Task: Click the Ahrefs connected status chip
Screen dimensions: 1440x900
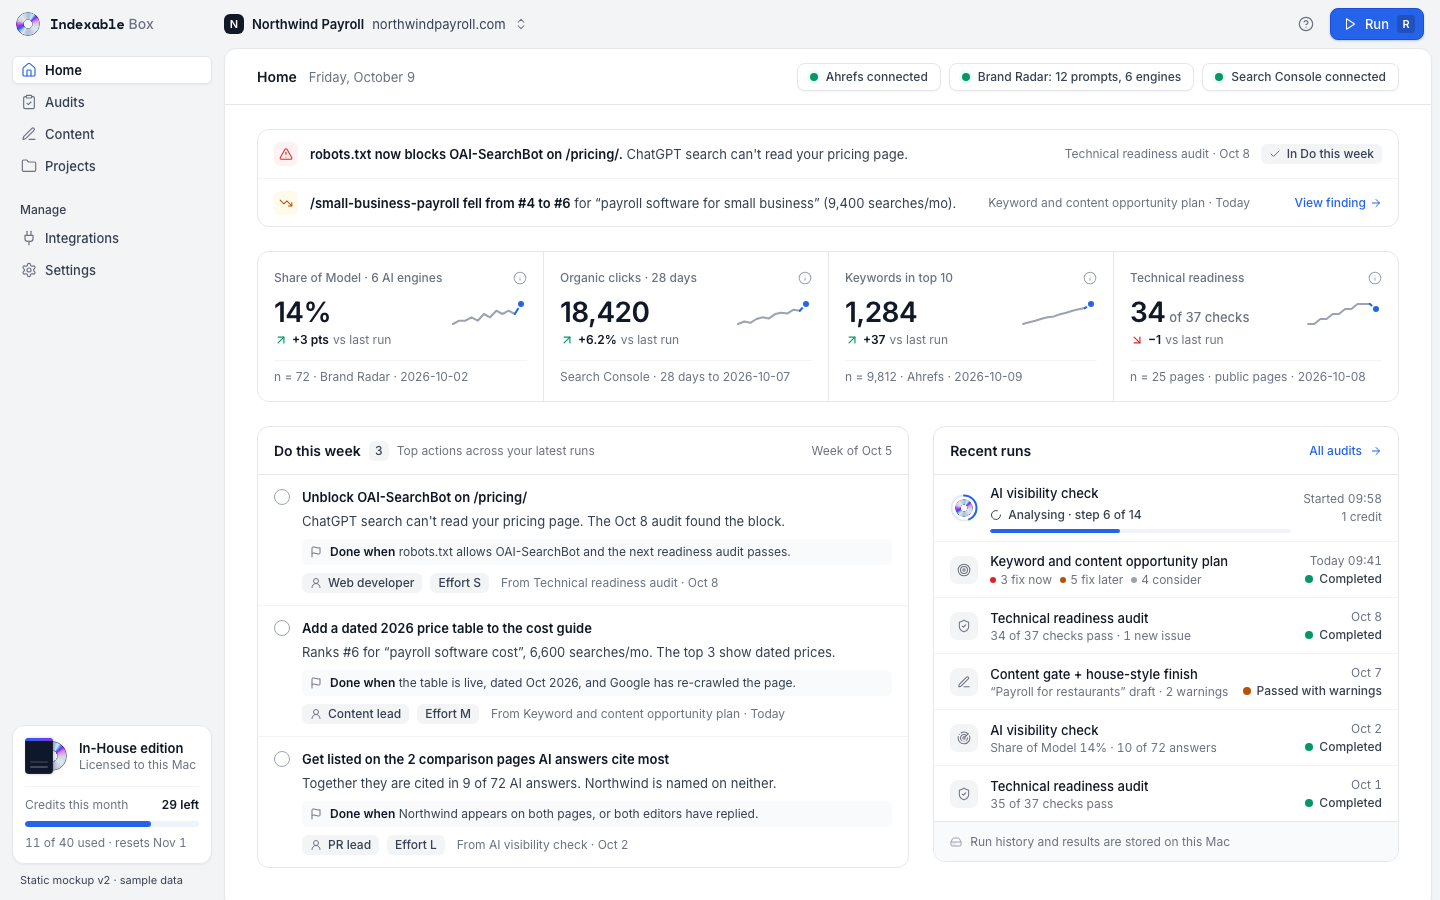Action: [x=869, y=77]
